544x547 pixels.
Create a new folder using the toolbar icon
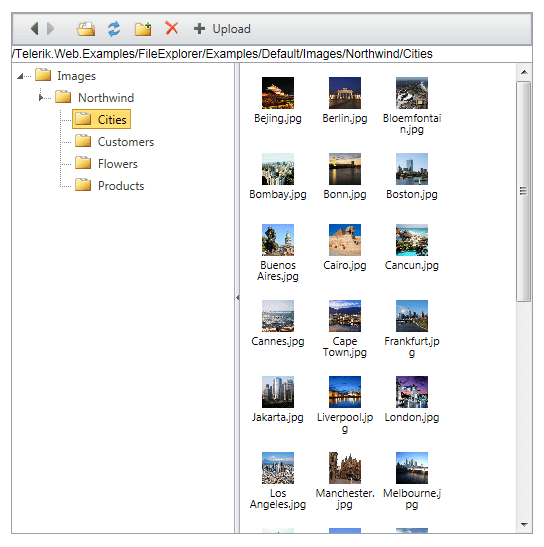143,29
